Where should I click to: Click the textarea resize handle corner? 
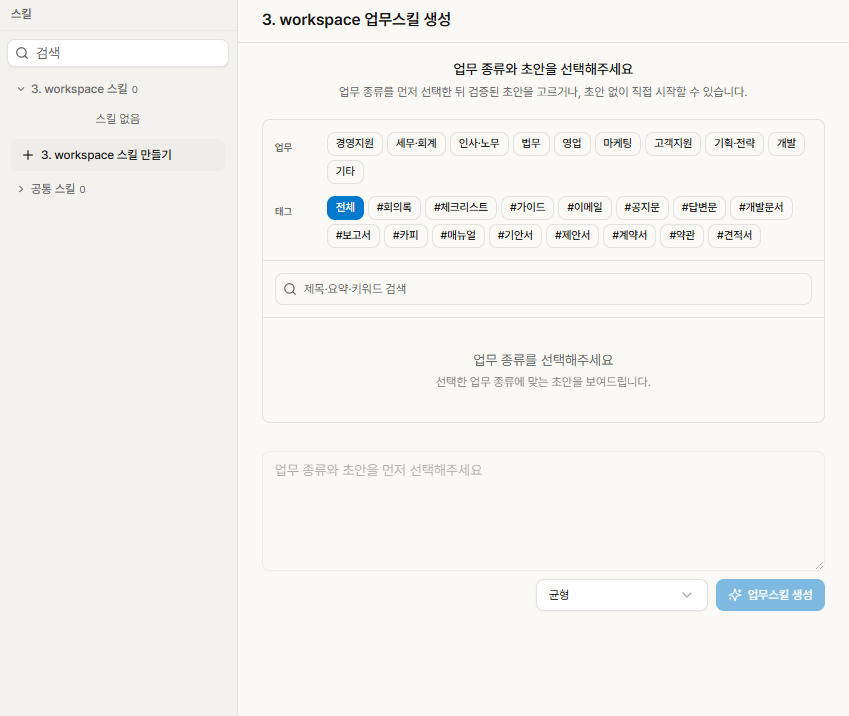tap(819, 565)
